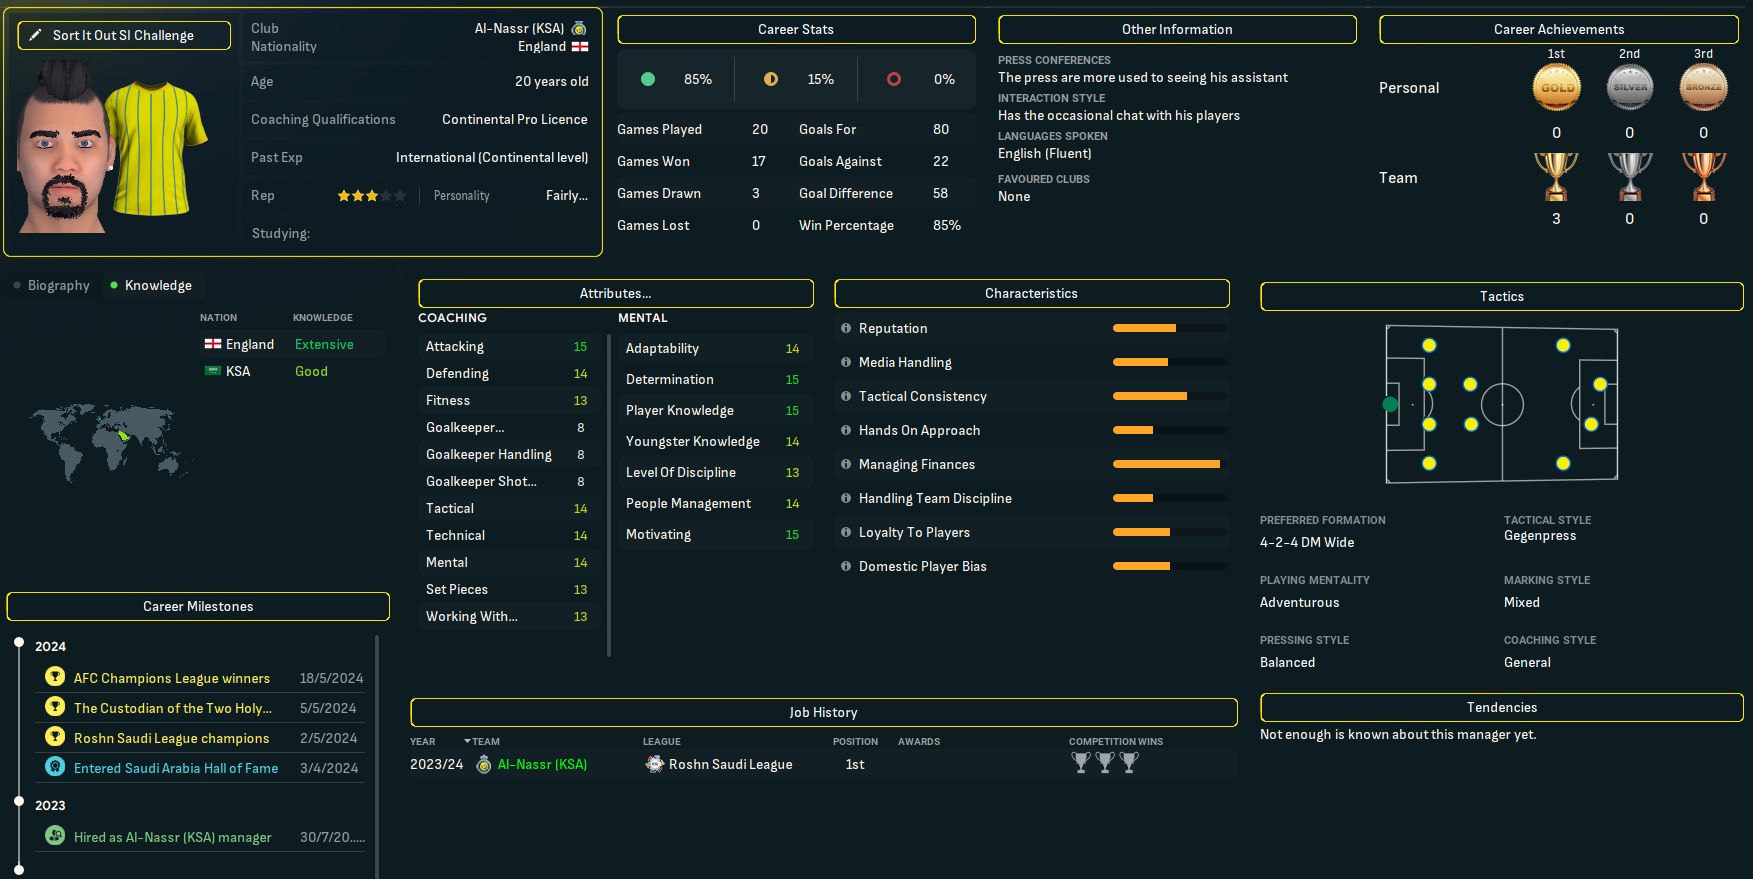1753x879 pixels.
Task: Click the three-star Rep rating
Action: point(371,196)
